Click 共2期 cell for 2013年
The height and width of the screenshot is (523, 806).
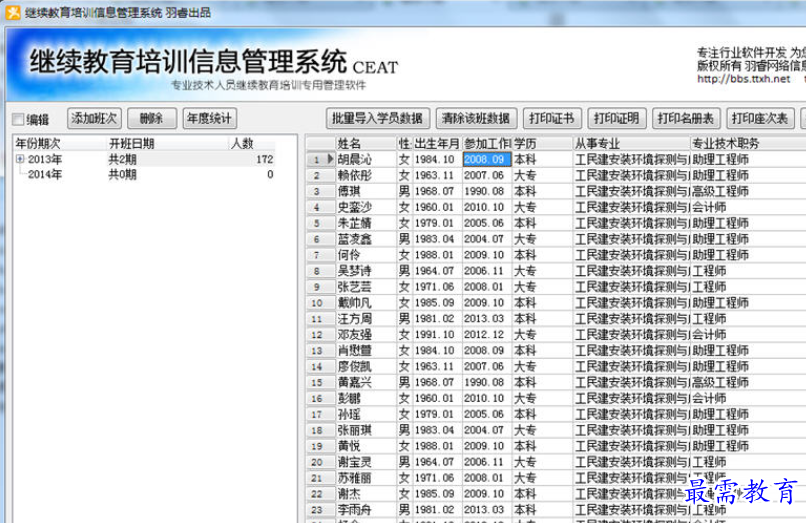pyautogui.click(x=122, y=159)
